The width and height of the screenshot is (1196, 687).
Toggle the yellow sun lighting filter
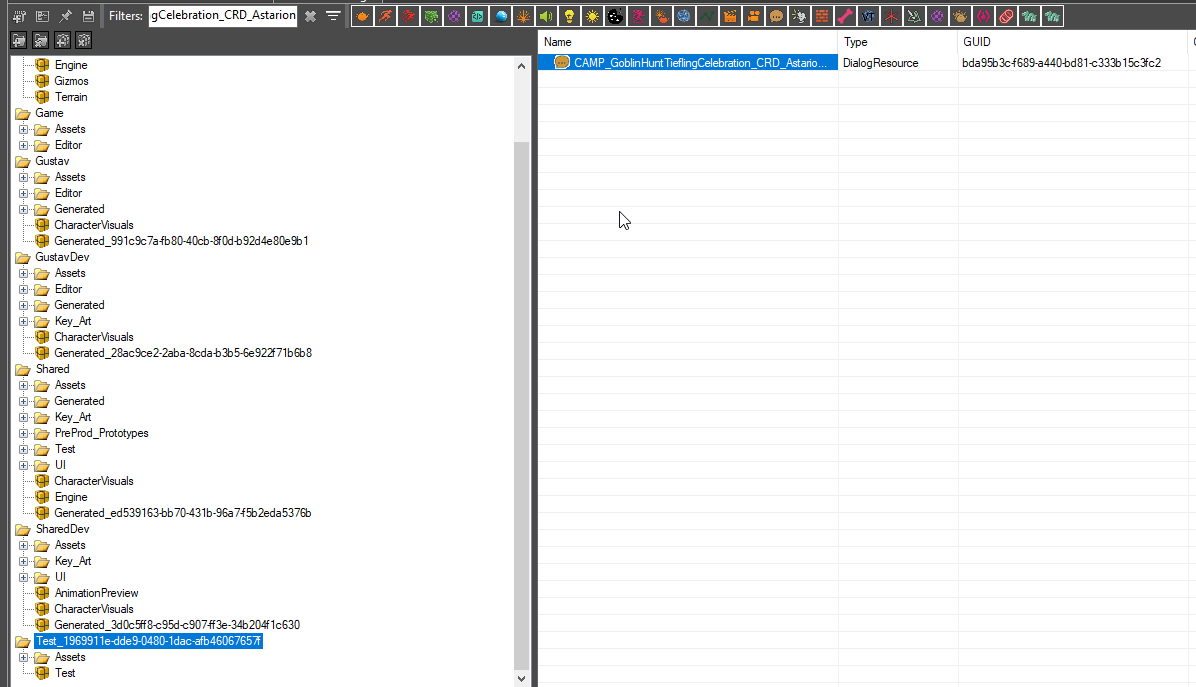click(592, 16)
